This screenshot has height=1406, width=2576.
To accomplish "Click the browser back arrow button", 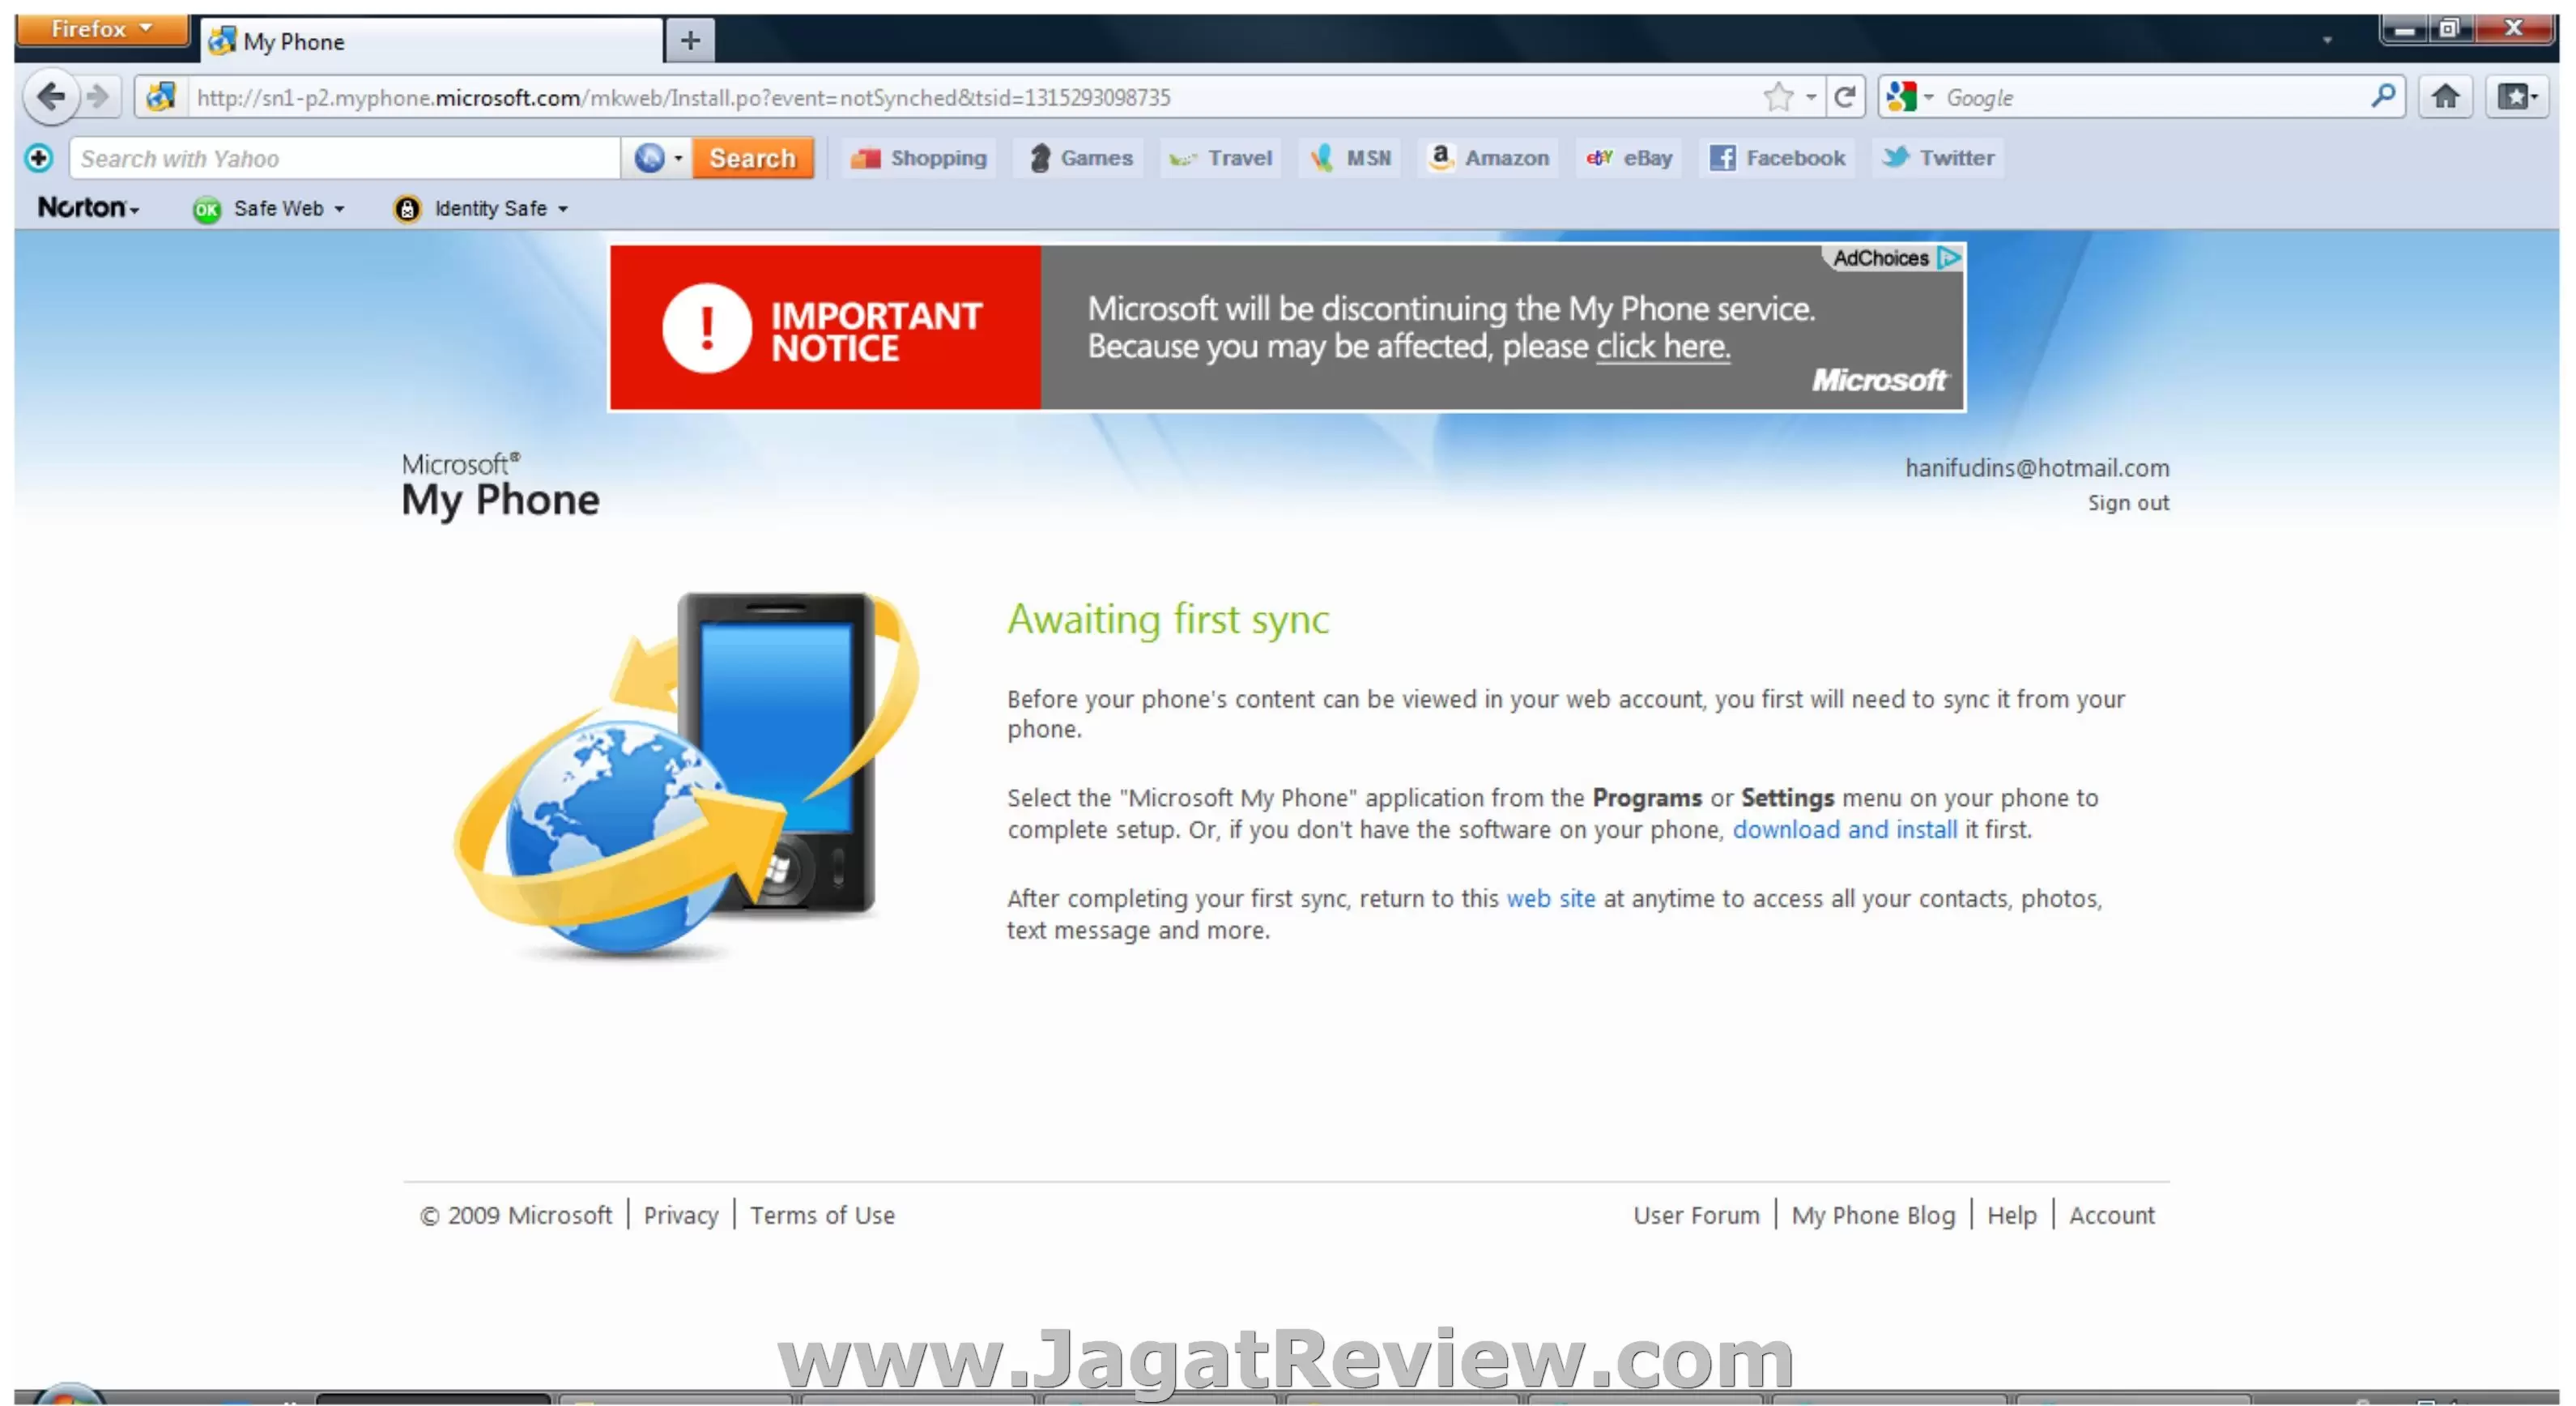I will tap(51, 97).
